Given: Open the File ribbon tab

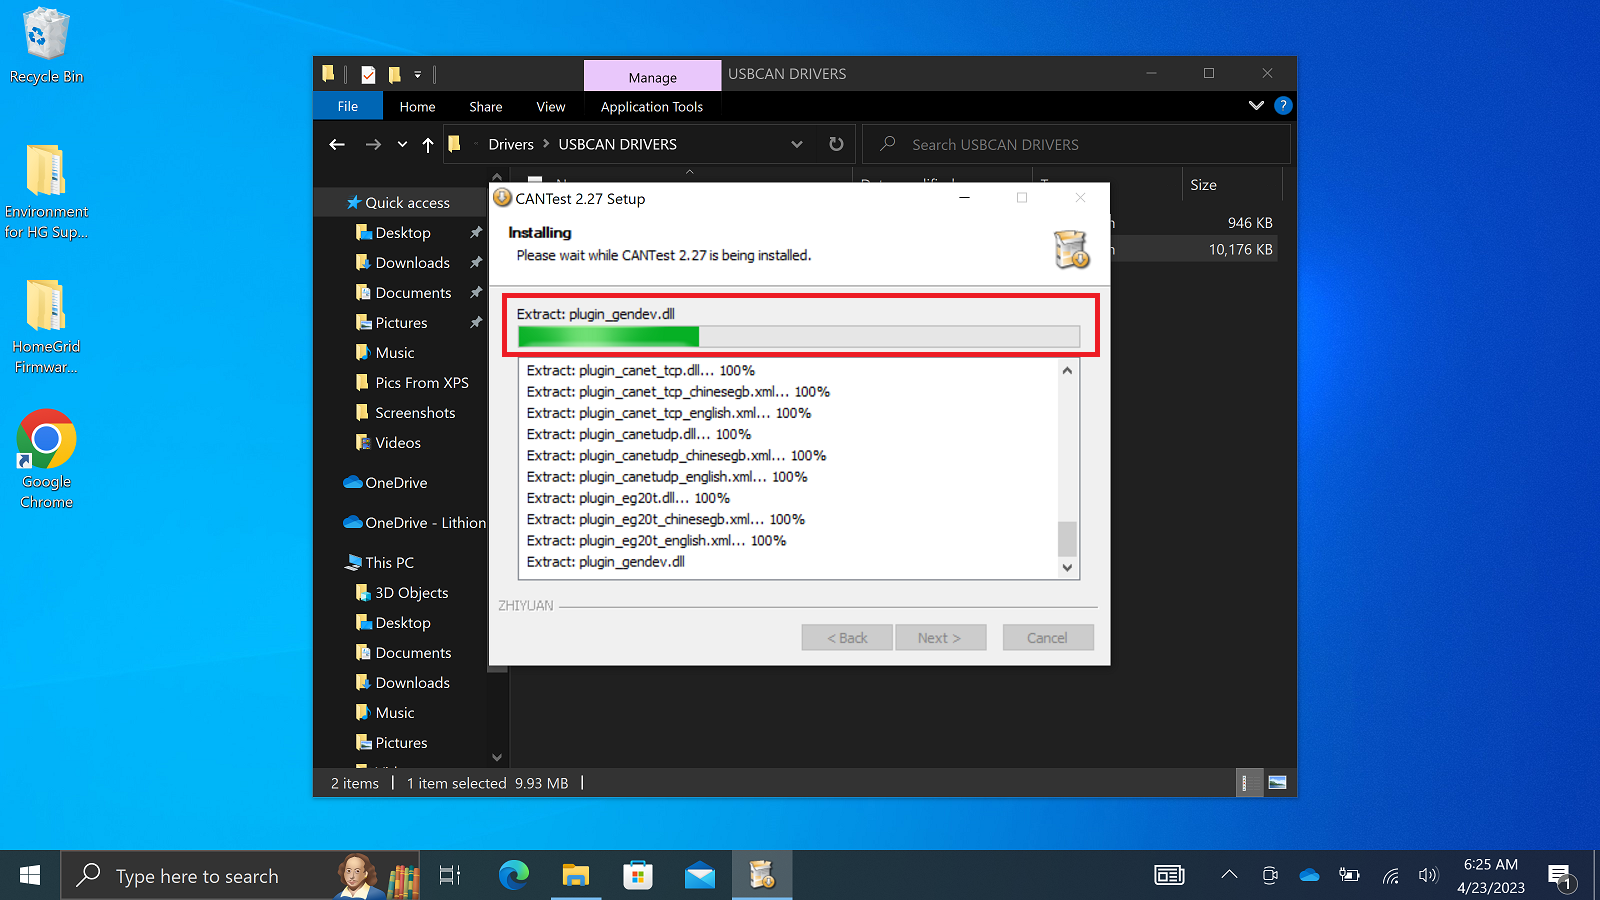Looking at the screenshot, I should click(x=348, y=106).
